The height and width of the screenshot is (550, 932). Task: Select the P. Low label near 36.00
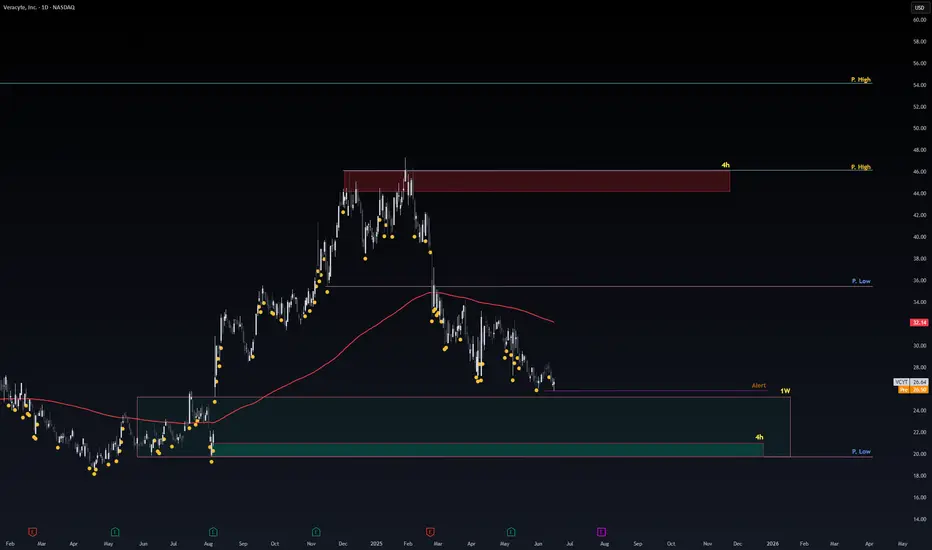(x=861, y=281)
